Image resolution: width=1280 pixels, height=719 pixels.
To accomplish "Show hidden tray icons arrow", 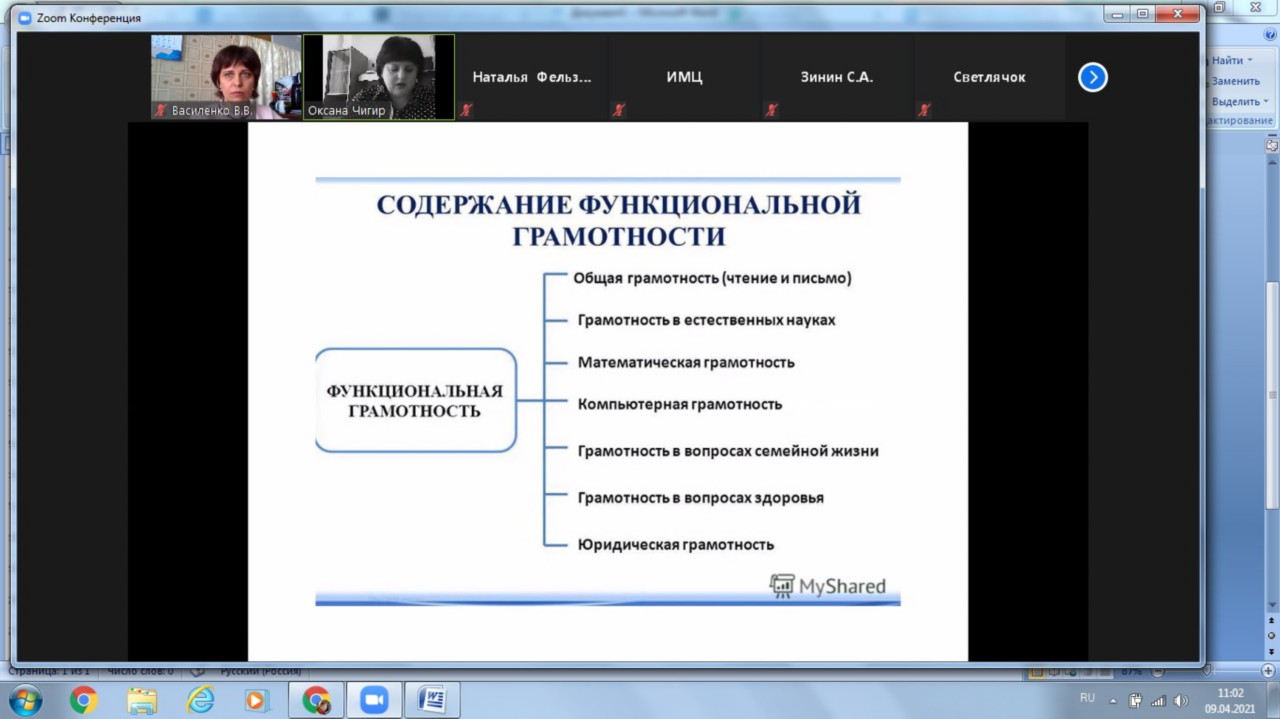I will pos(1112,700).
